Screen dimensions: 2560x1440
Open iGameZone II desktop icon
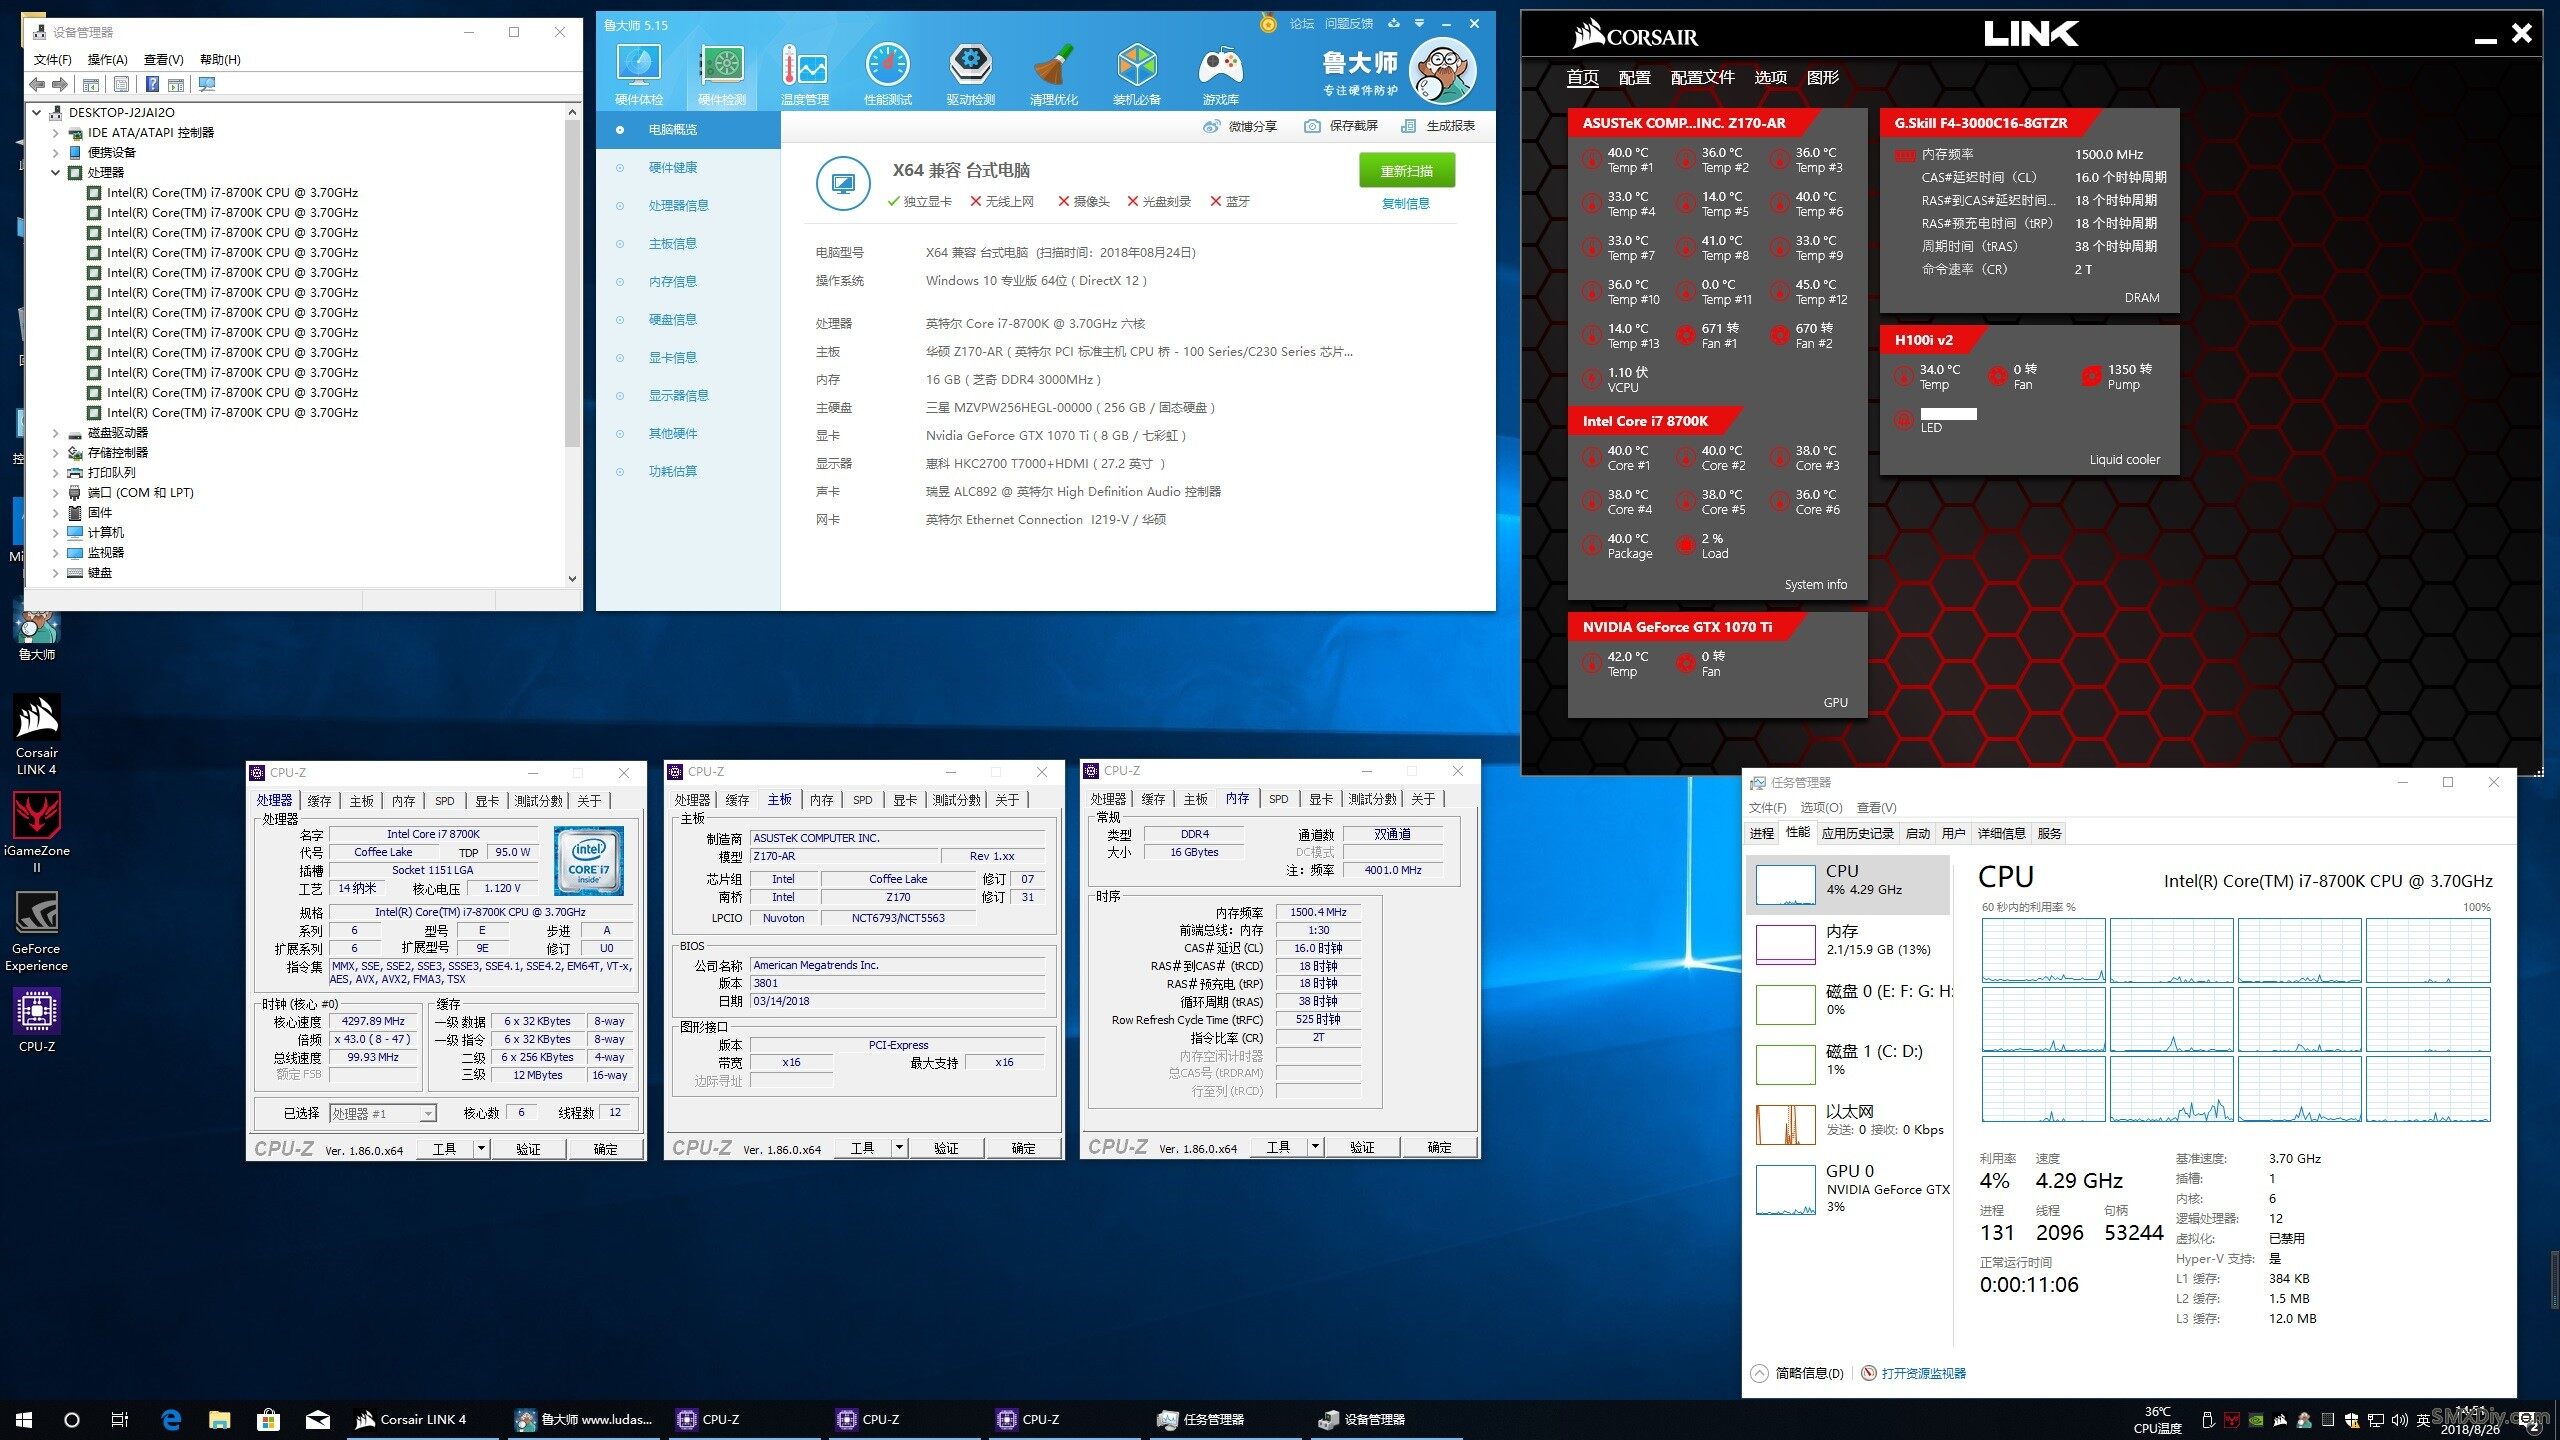(x=37, y=832)
